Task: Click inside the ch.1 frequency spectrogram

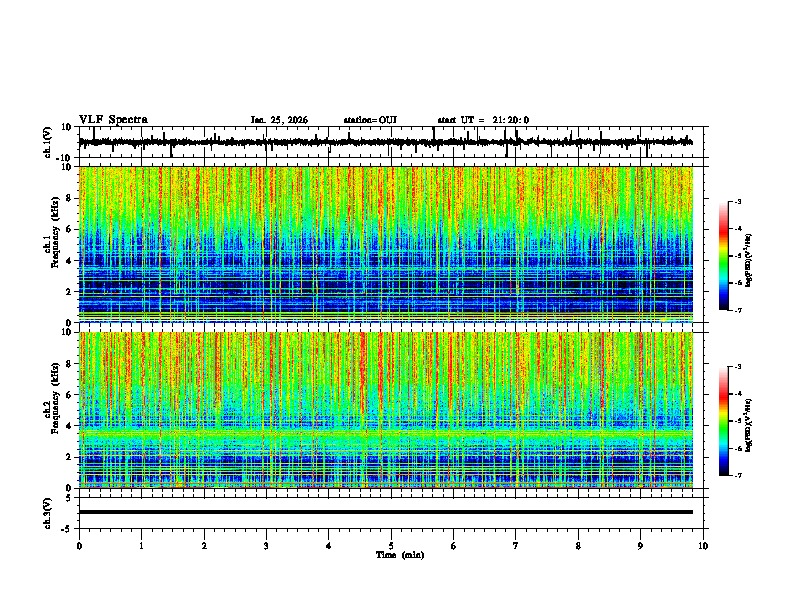Action: click(x=386, y=244)
